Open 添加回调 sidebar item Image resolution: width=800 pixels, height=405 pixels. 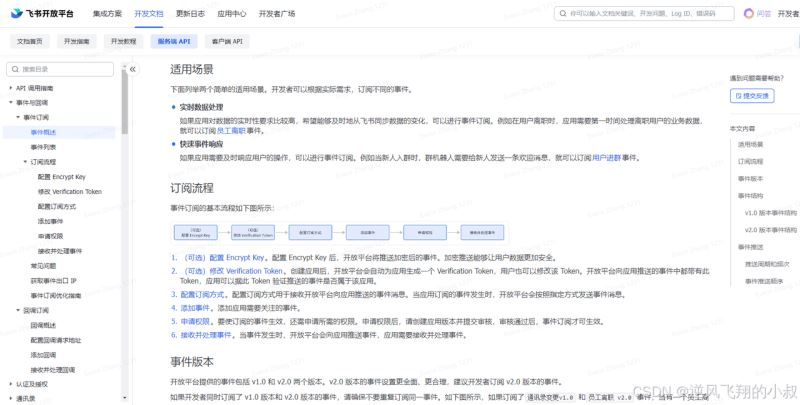pyautogui.click(x=43, y=355)
